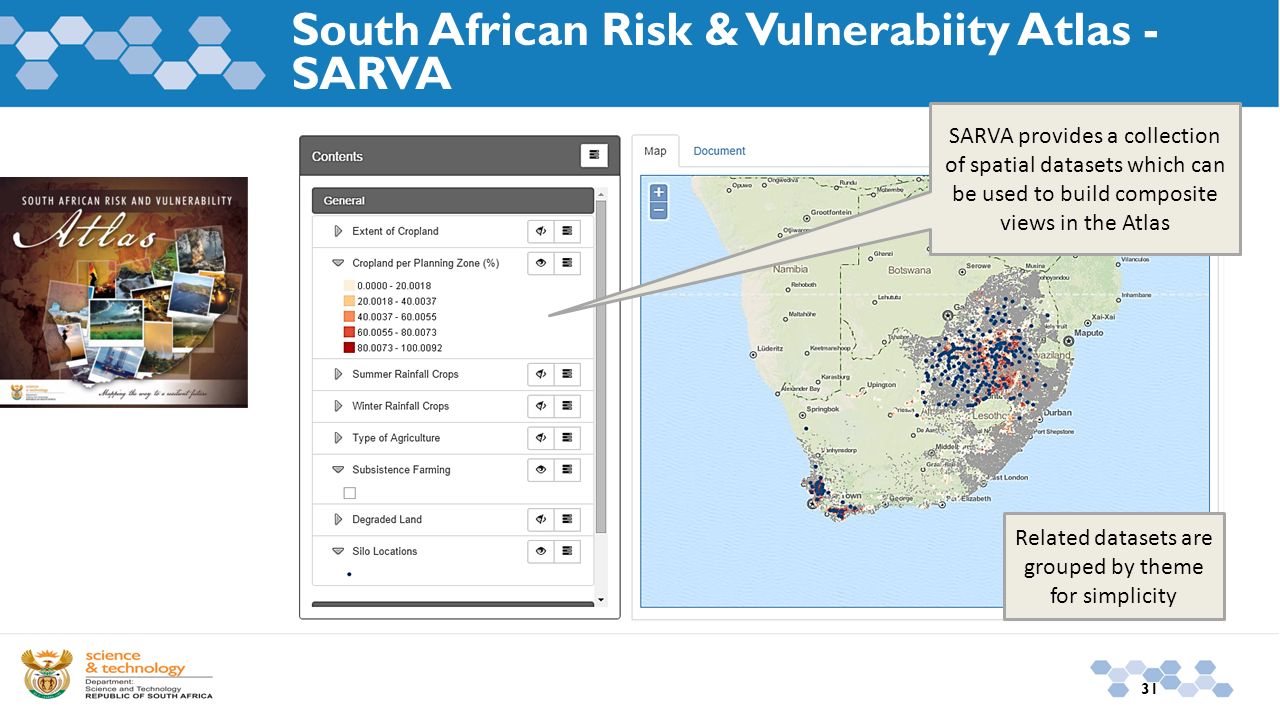Zoom out on the map

pyautogui.click(x=658, y=211)
